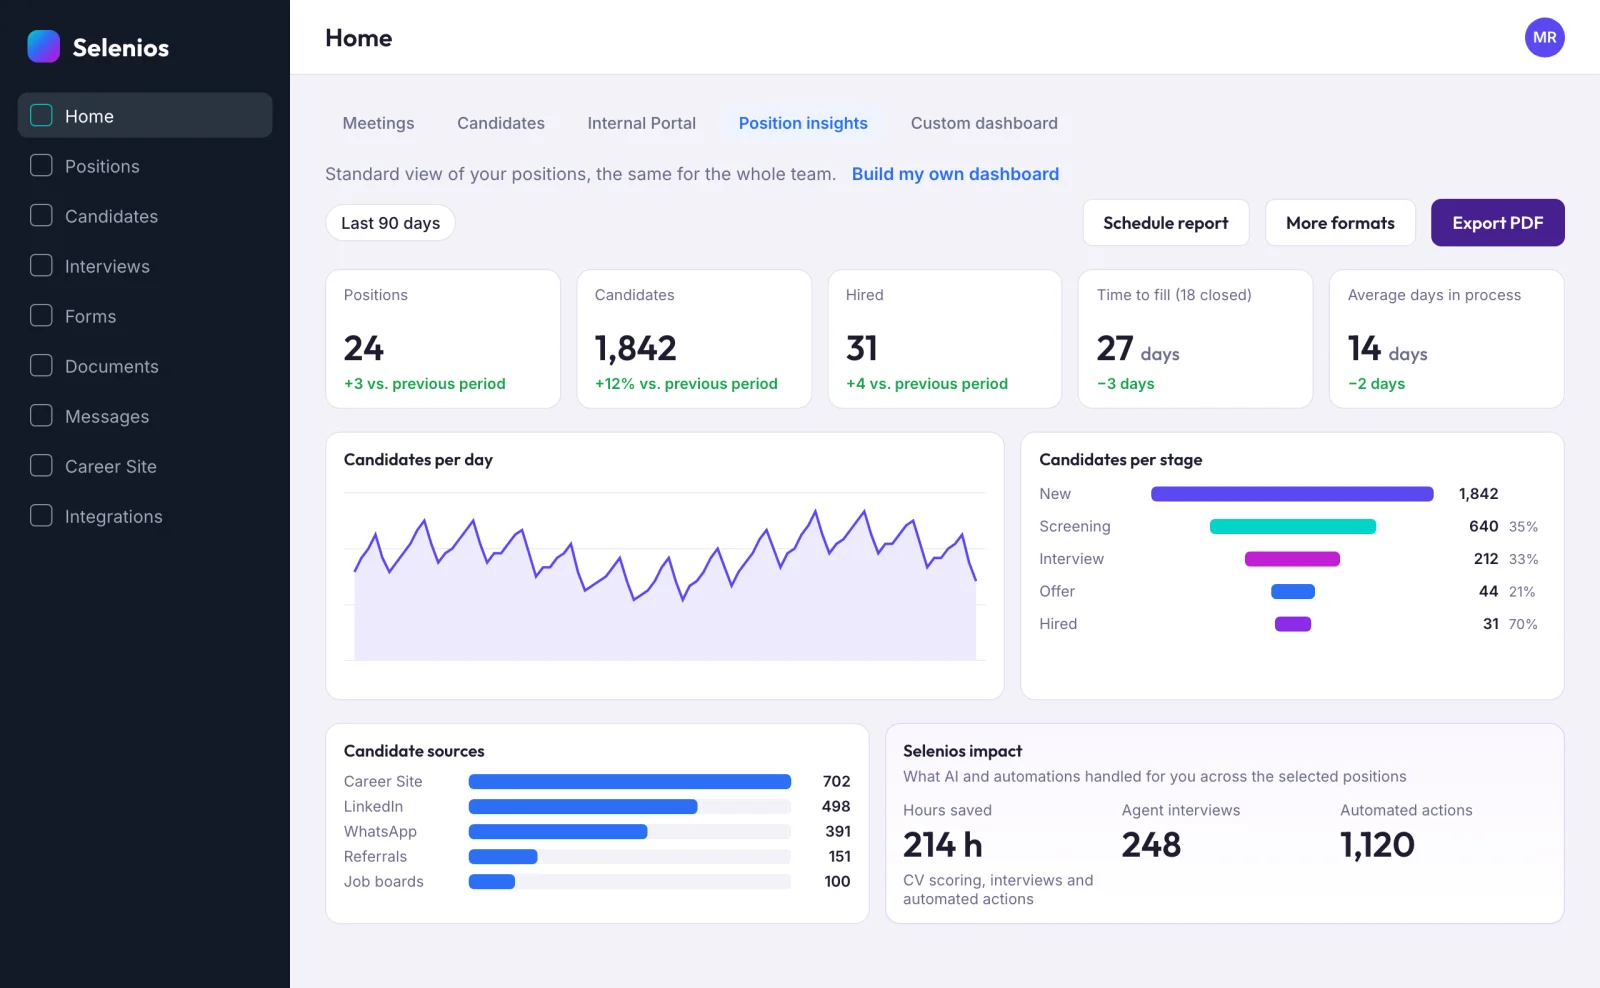Click the New stage purple bar
Viewport: 1600px width, 988px height.
coord(1292,494)
